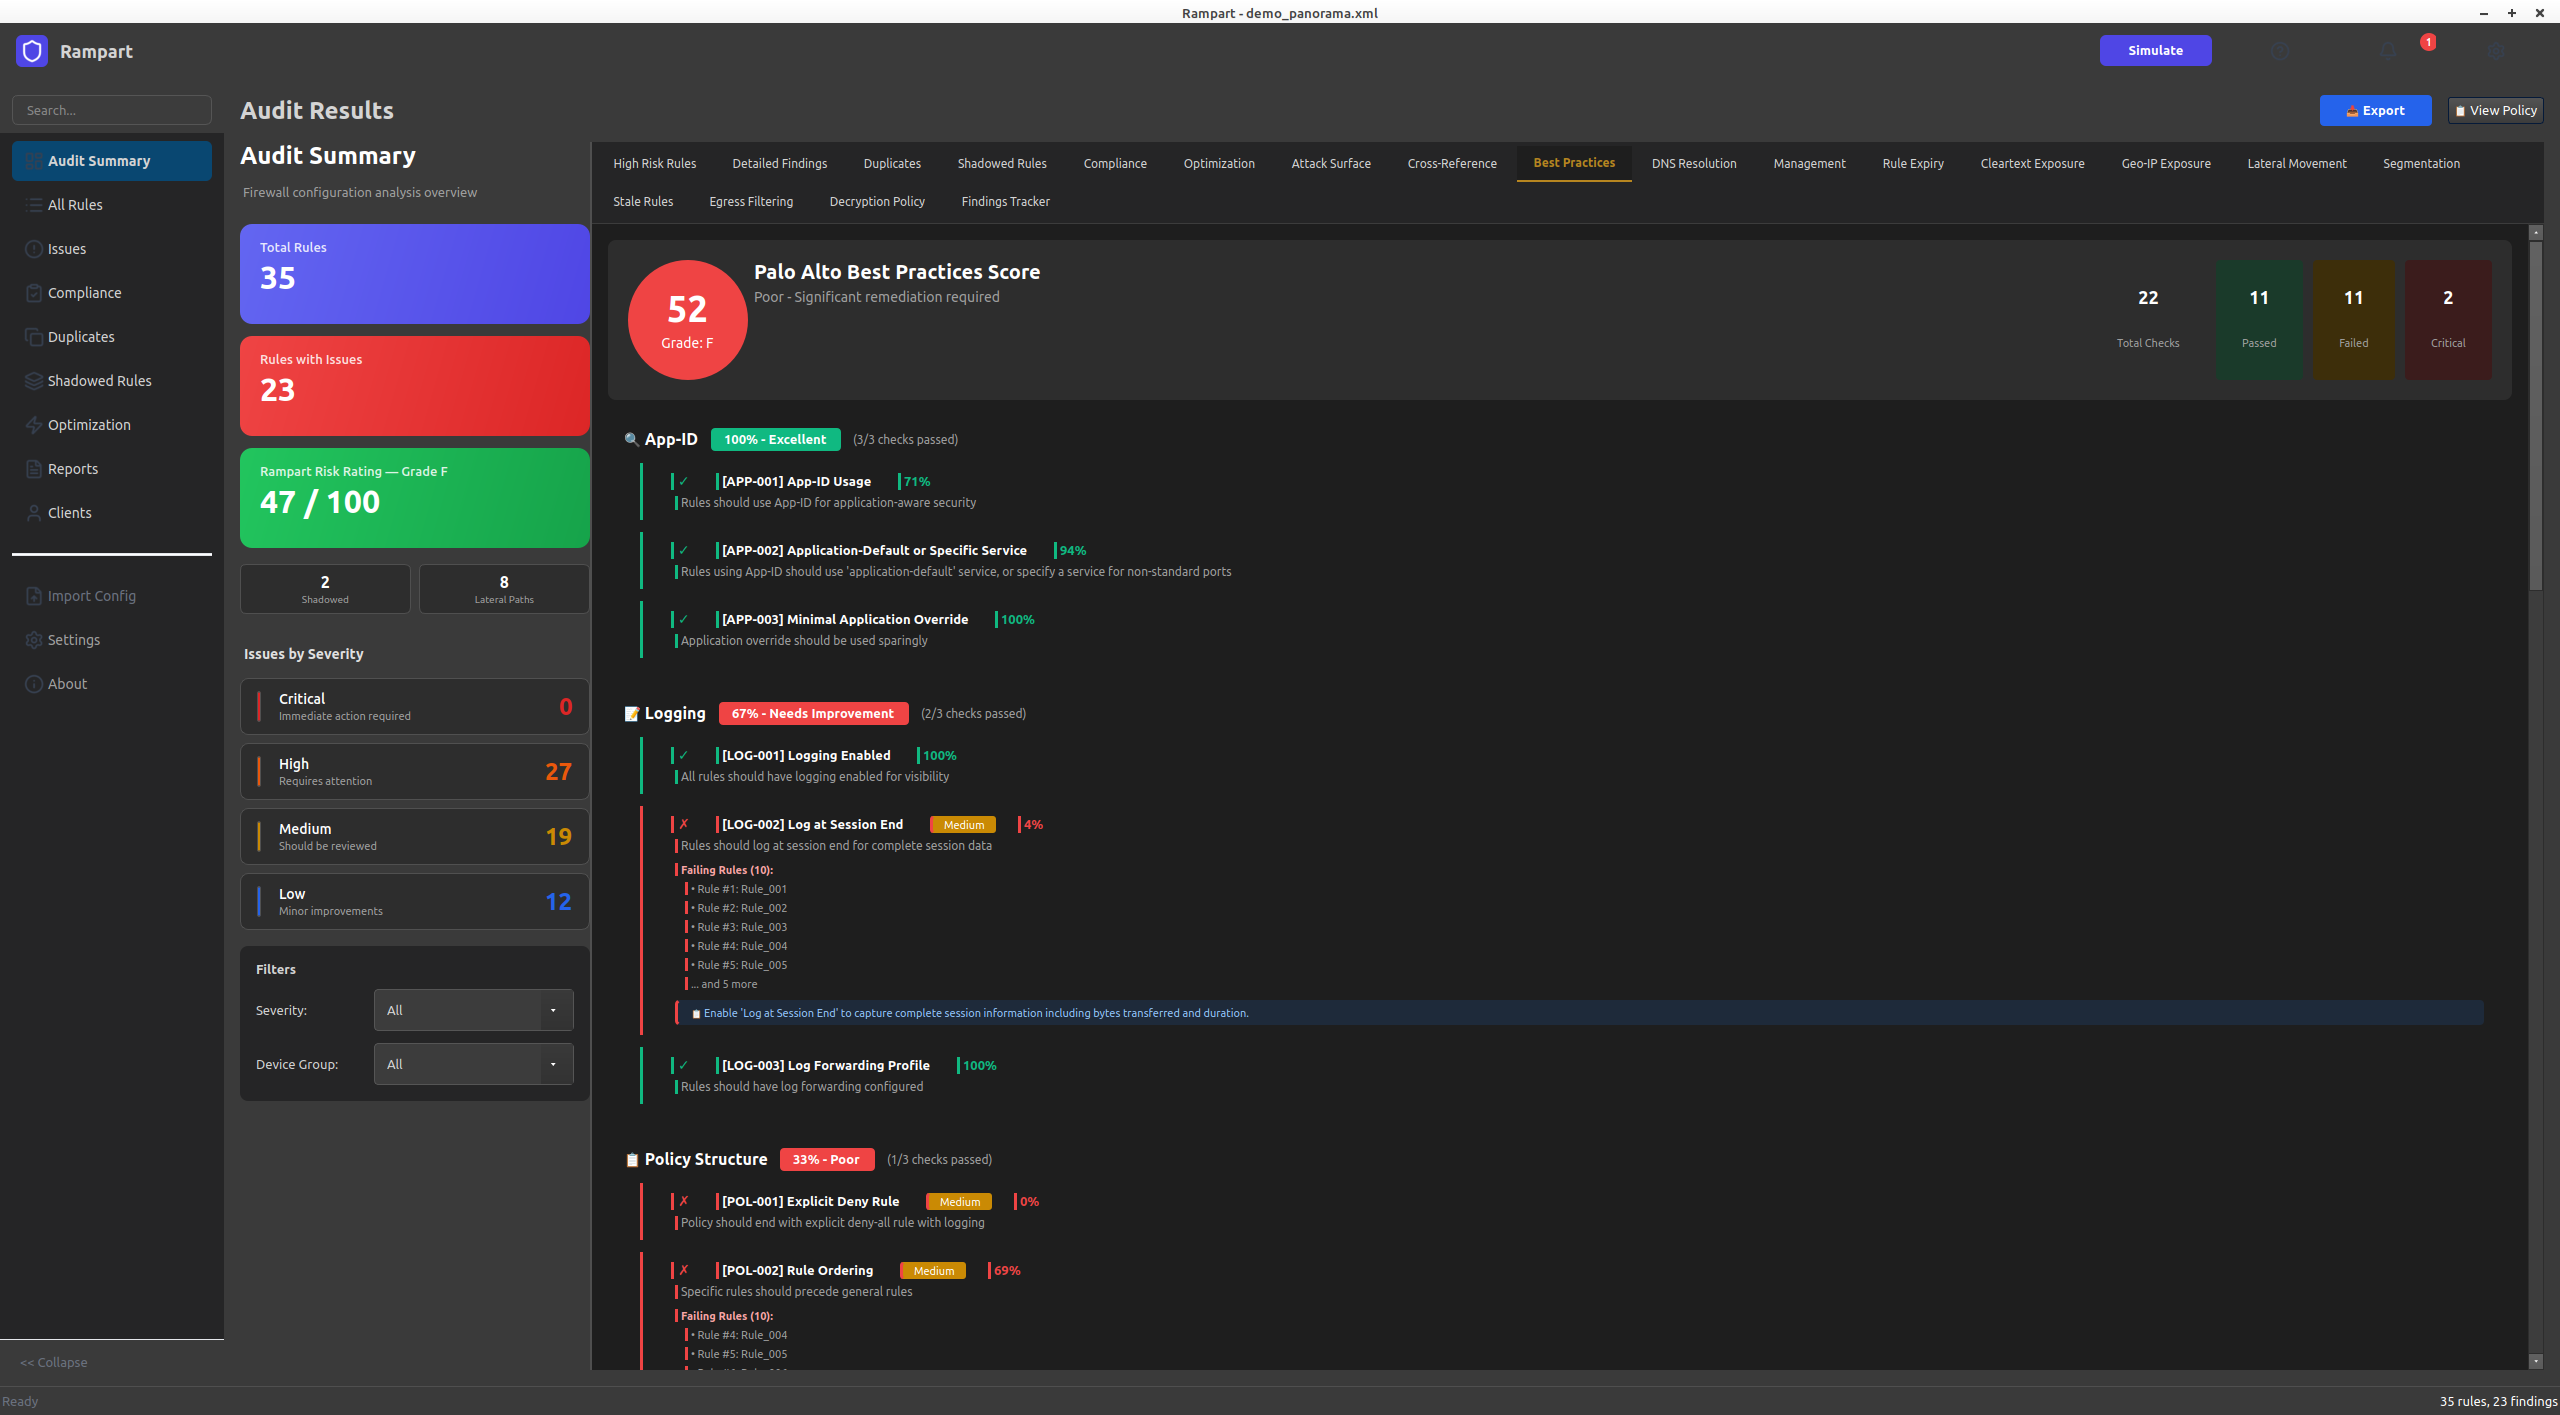
Task: Switch to the Attack Surface tab
Action: (1330, 163)
